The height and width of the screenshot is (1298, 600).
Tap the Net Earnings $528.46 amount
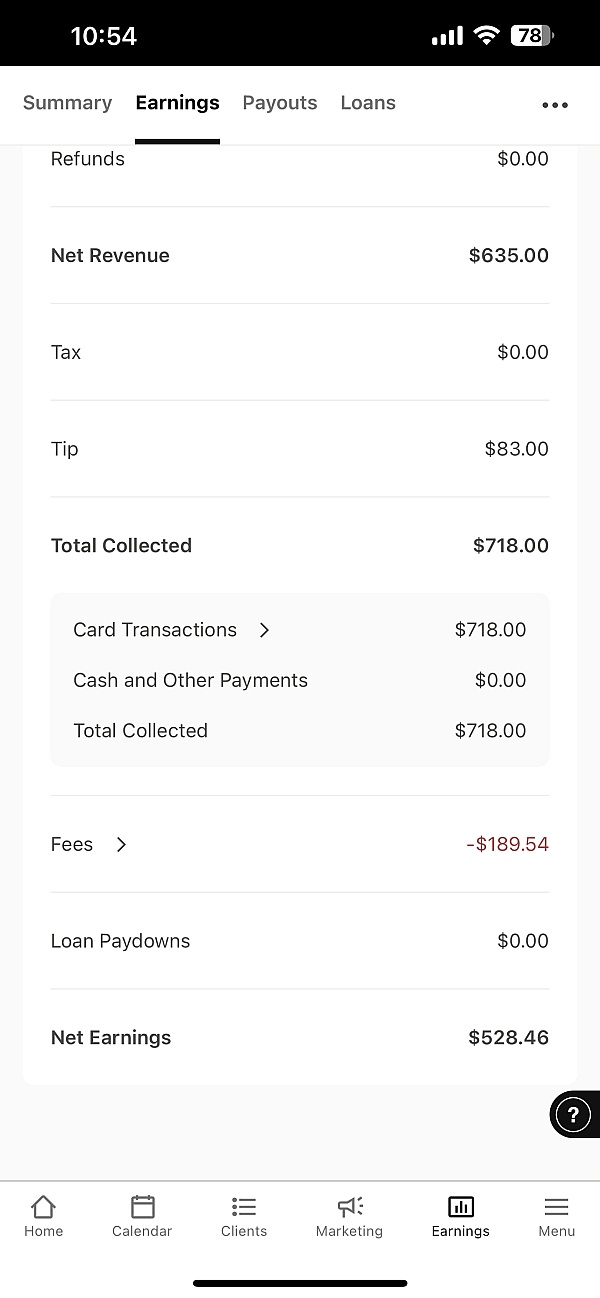click(508, 1038)
